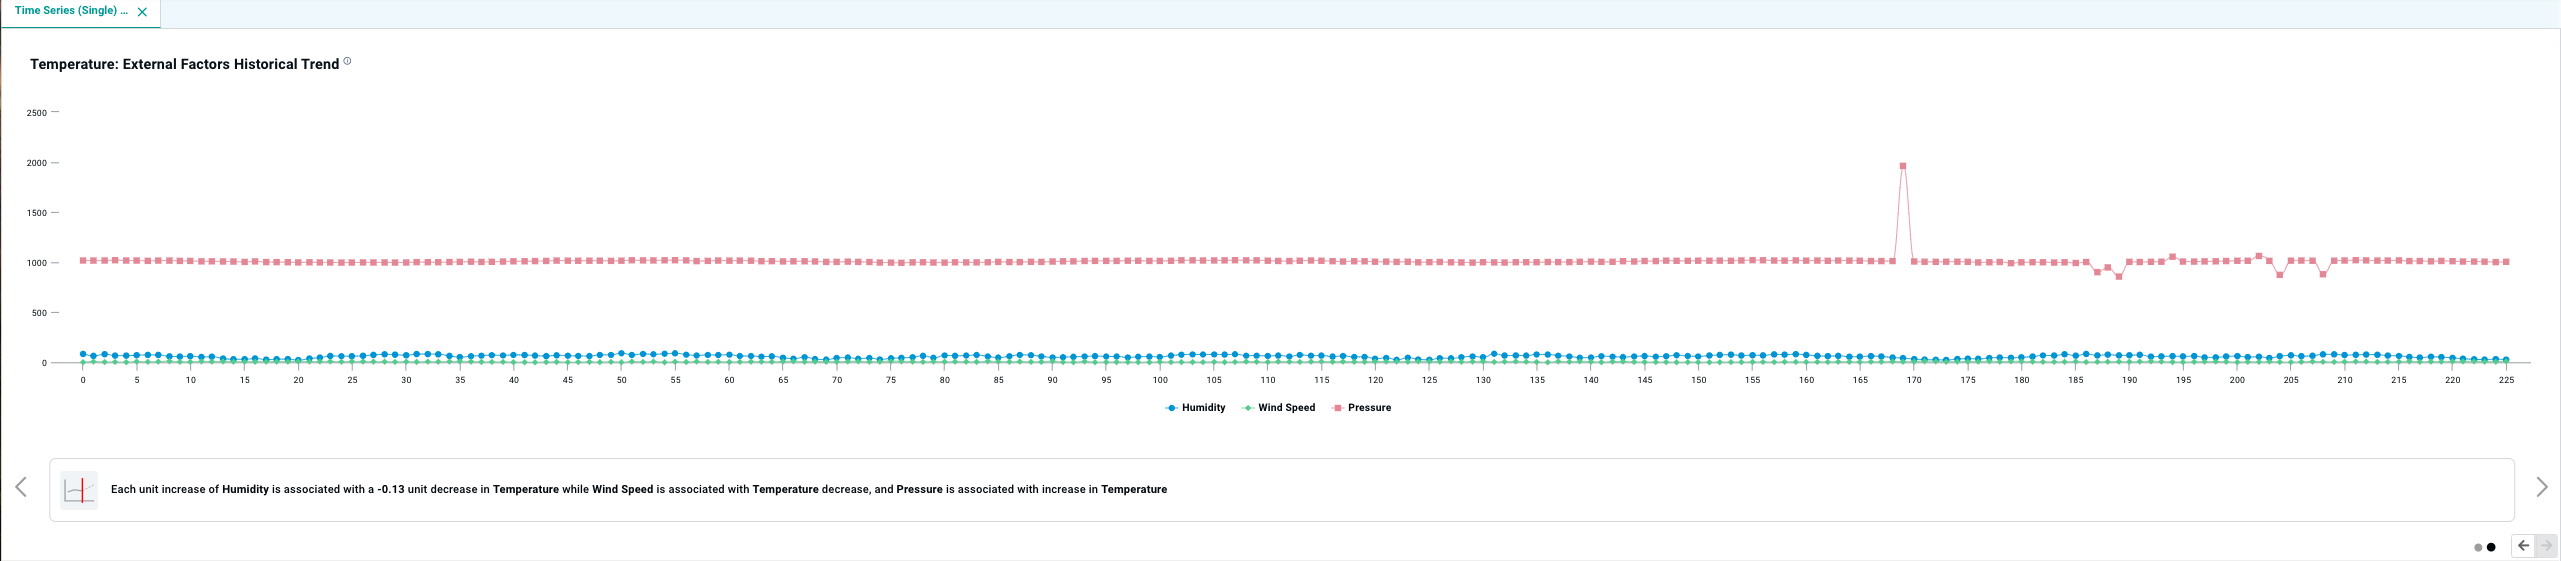Select the second black pagination dot
The width and height of the screenshot is (2561, 561).
pyautogui.click(x=2491, y=547)
